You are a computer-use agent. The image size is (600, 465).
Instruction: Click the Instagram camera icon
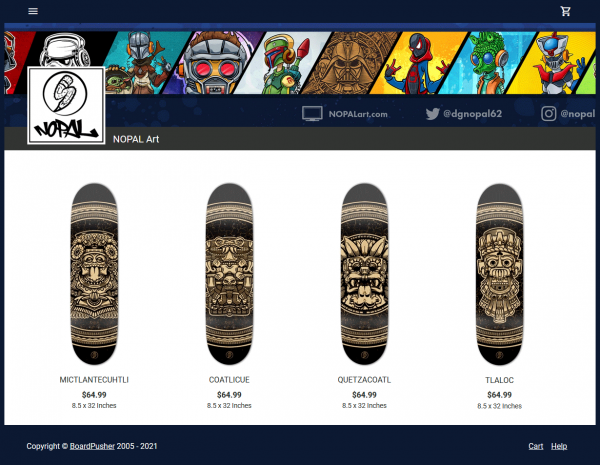(548, 114)
